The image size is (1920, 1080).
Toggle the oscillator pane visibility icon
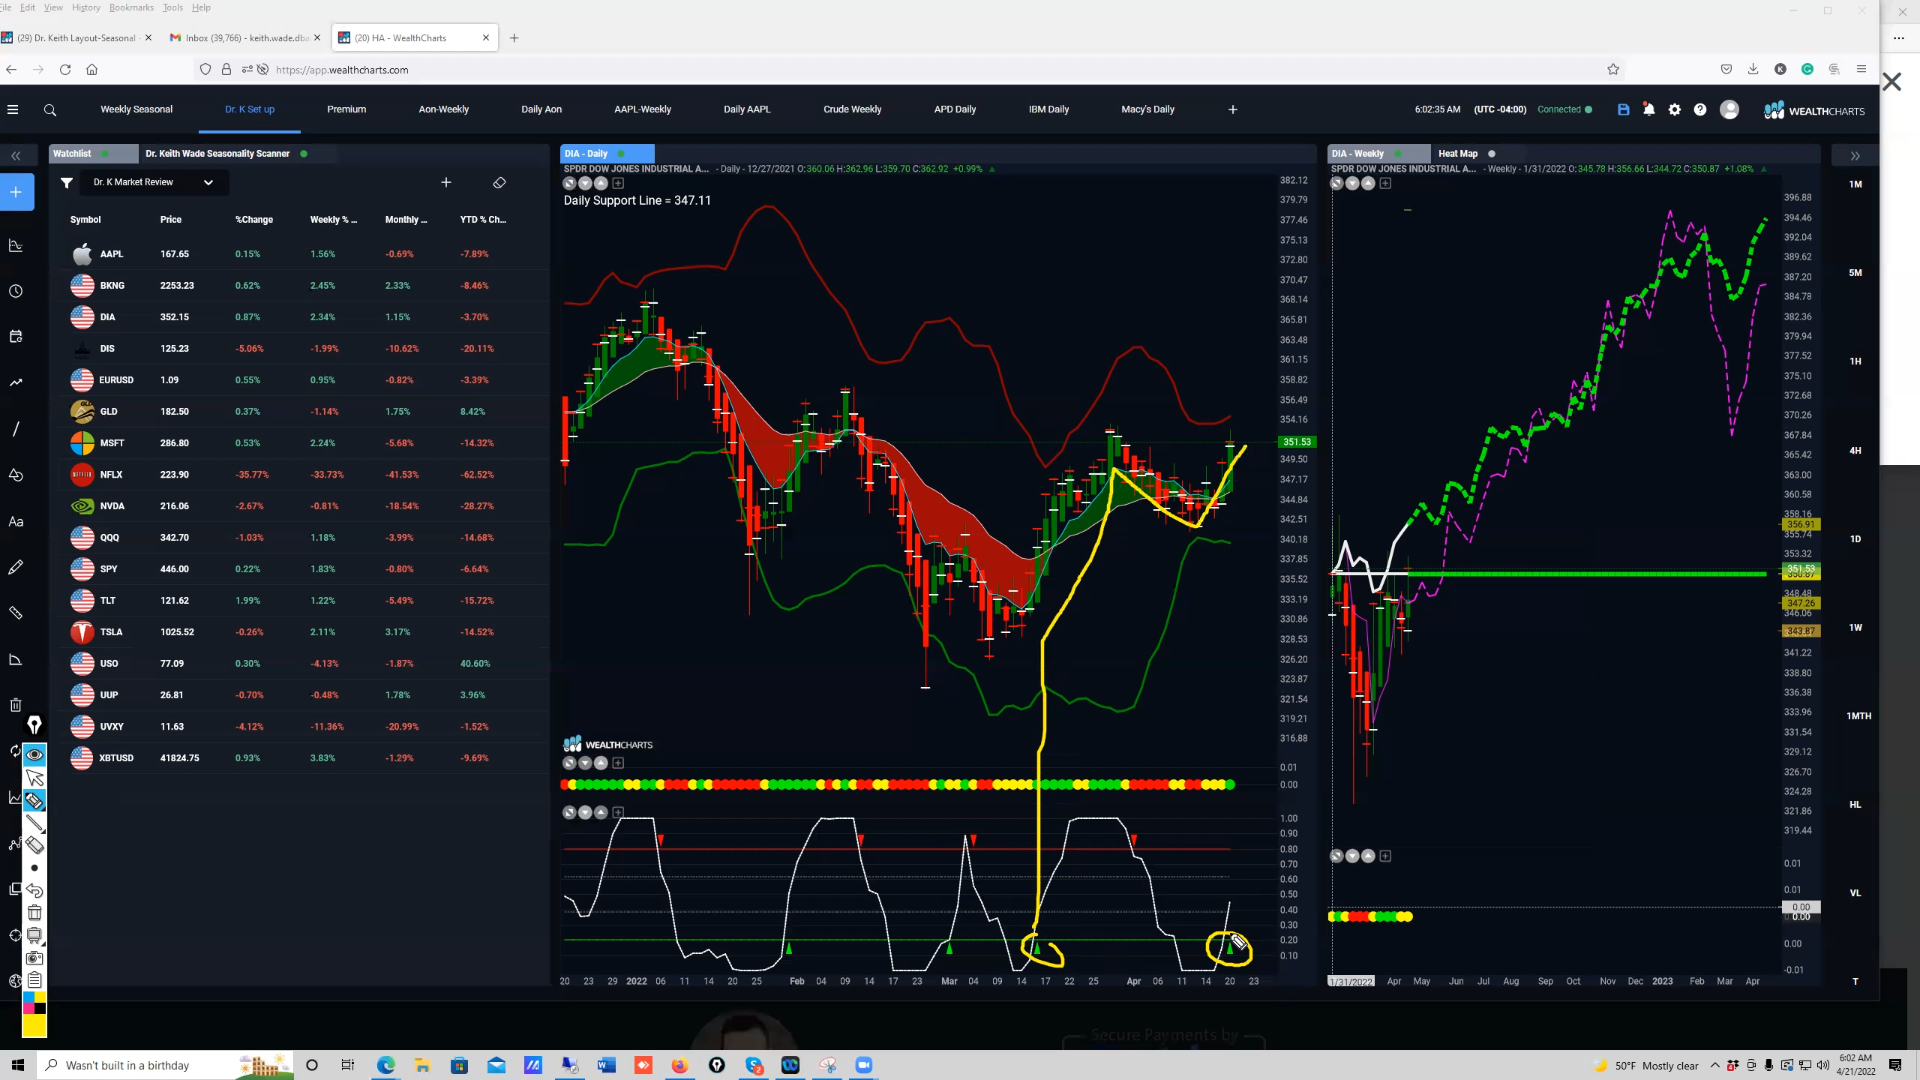569,812
